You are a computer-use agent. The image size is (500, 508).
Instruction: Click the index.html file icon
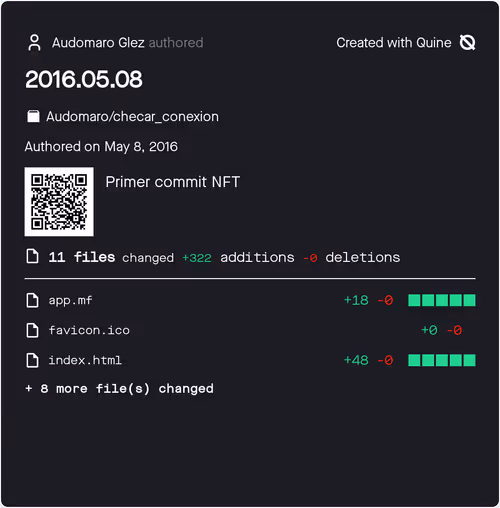point(32,360)
